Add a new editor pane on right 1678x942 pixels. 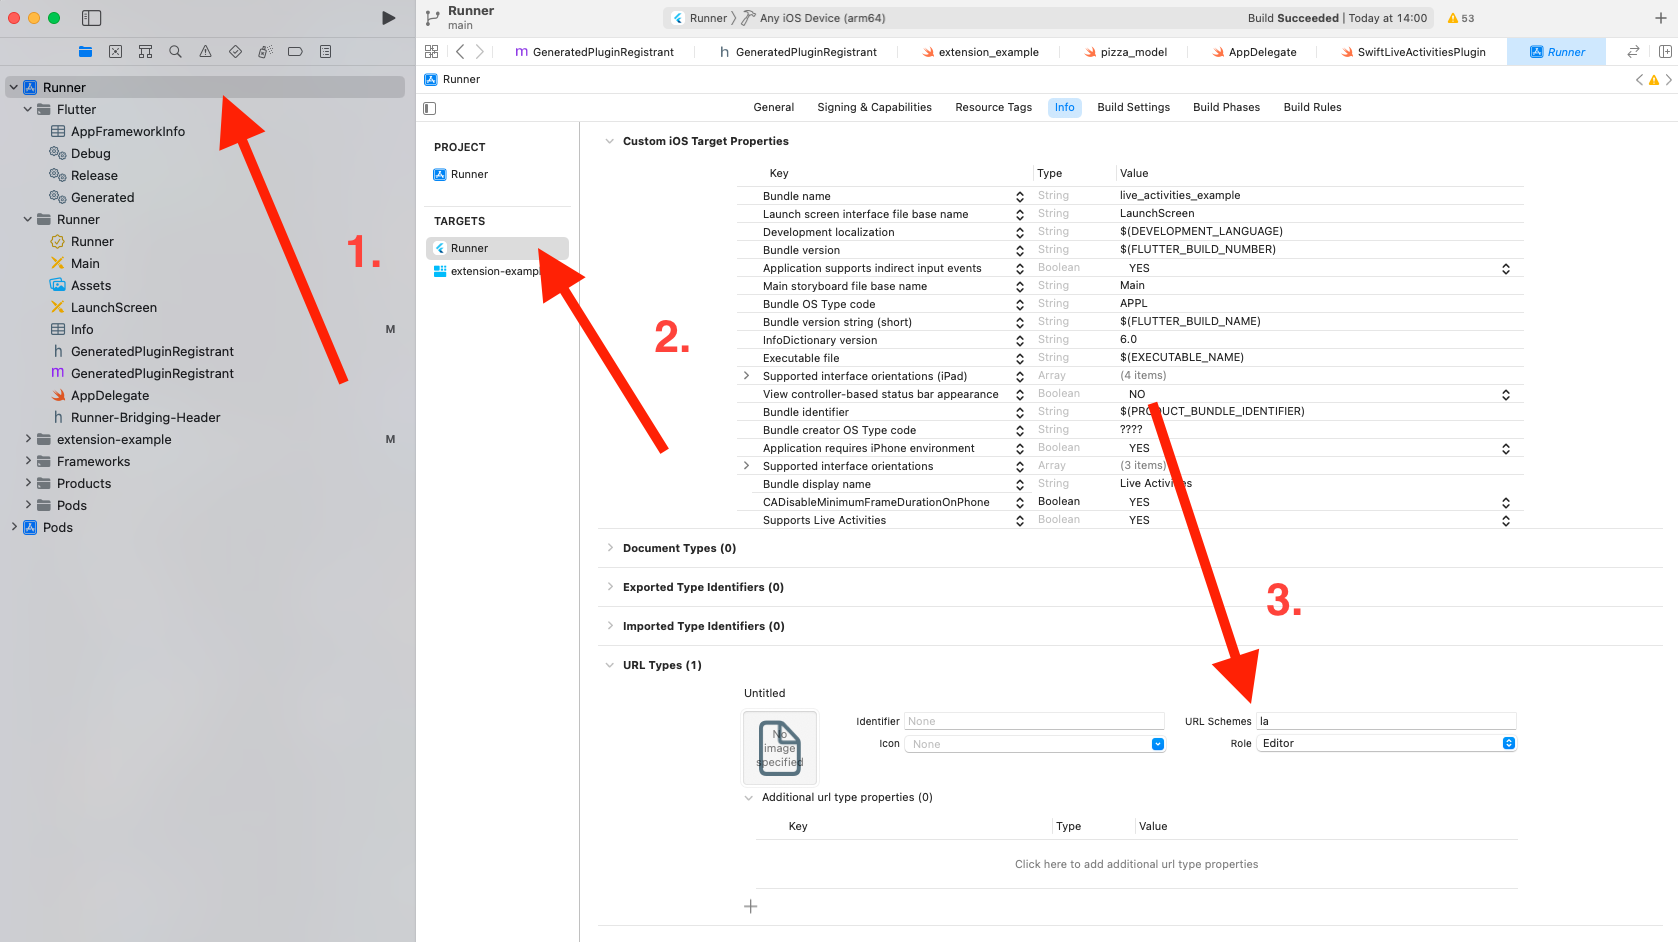1665,52
